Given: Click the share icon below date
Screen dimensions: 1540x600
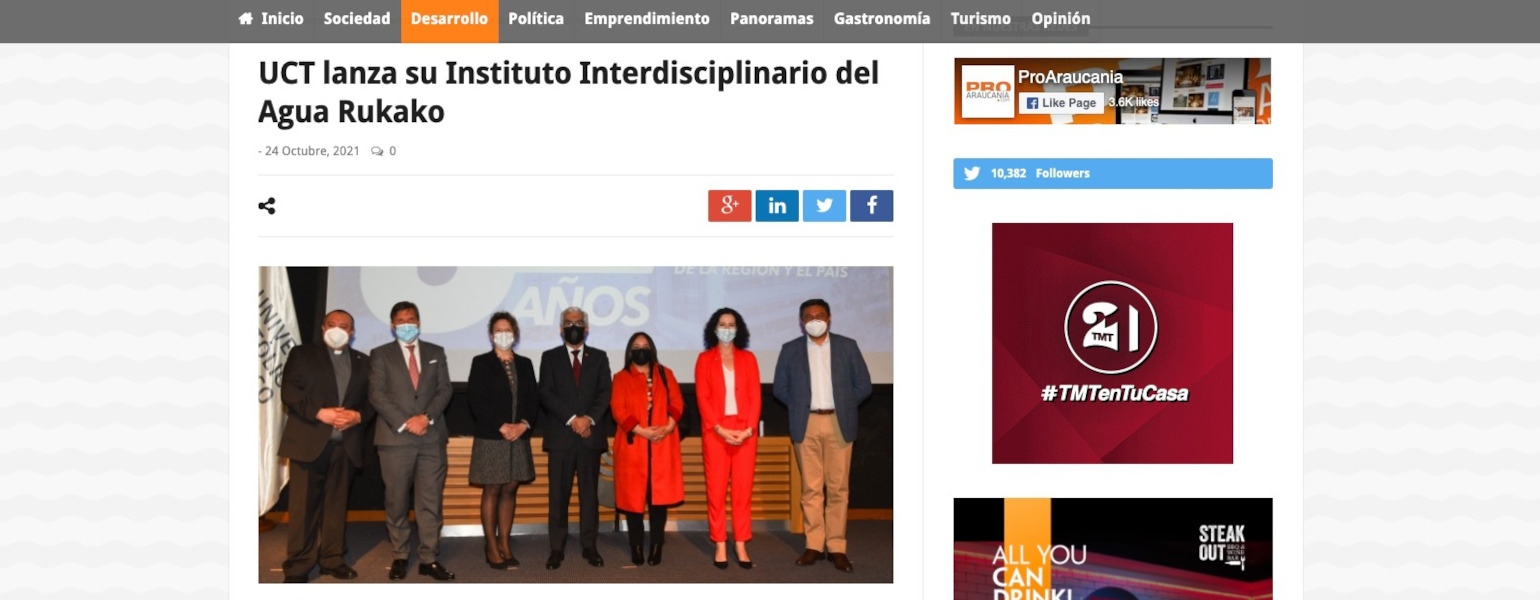Looking at the screenshot, I should coord(267,206).
